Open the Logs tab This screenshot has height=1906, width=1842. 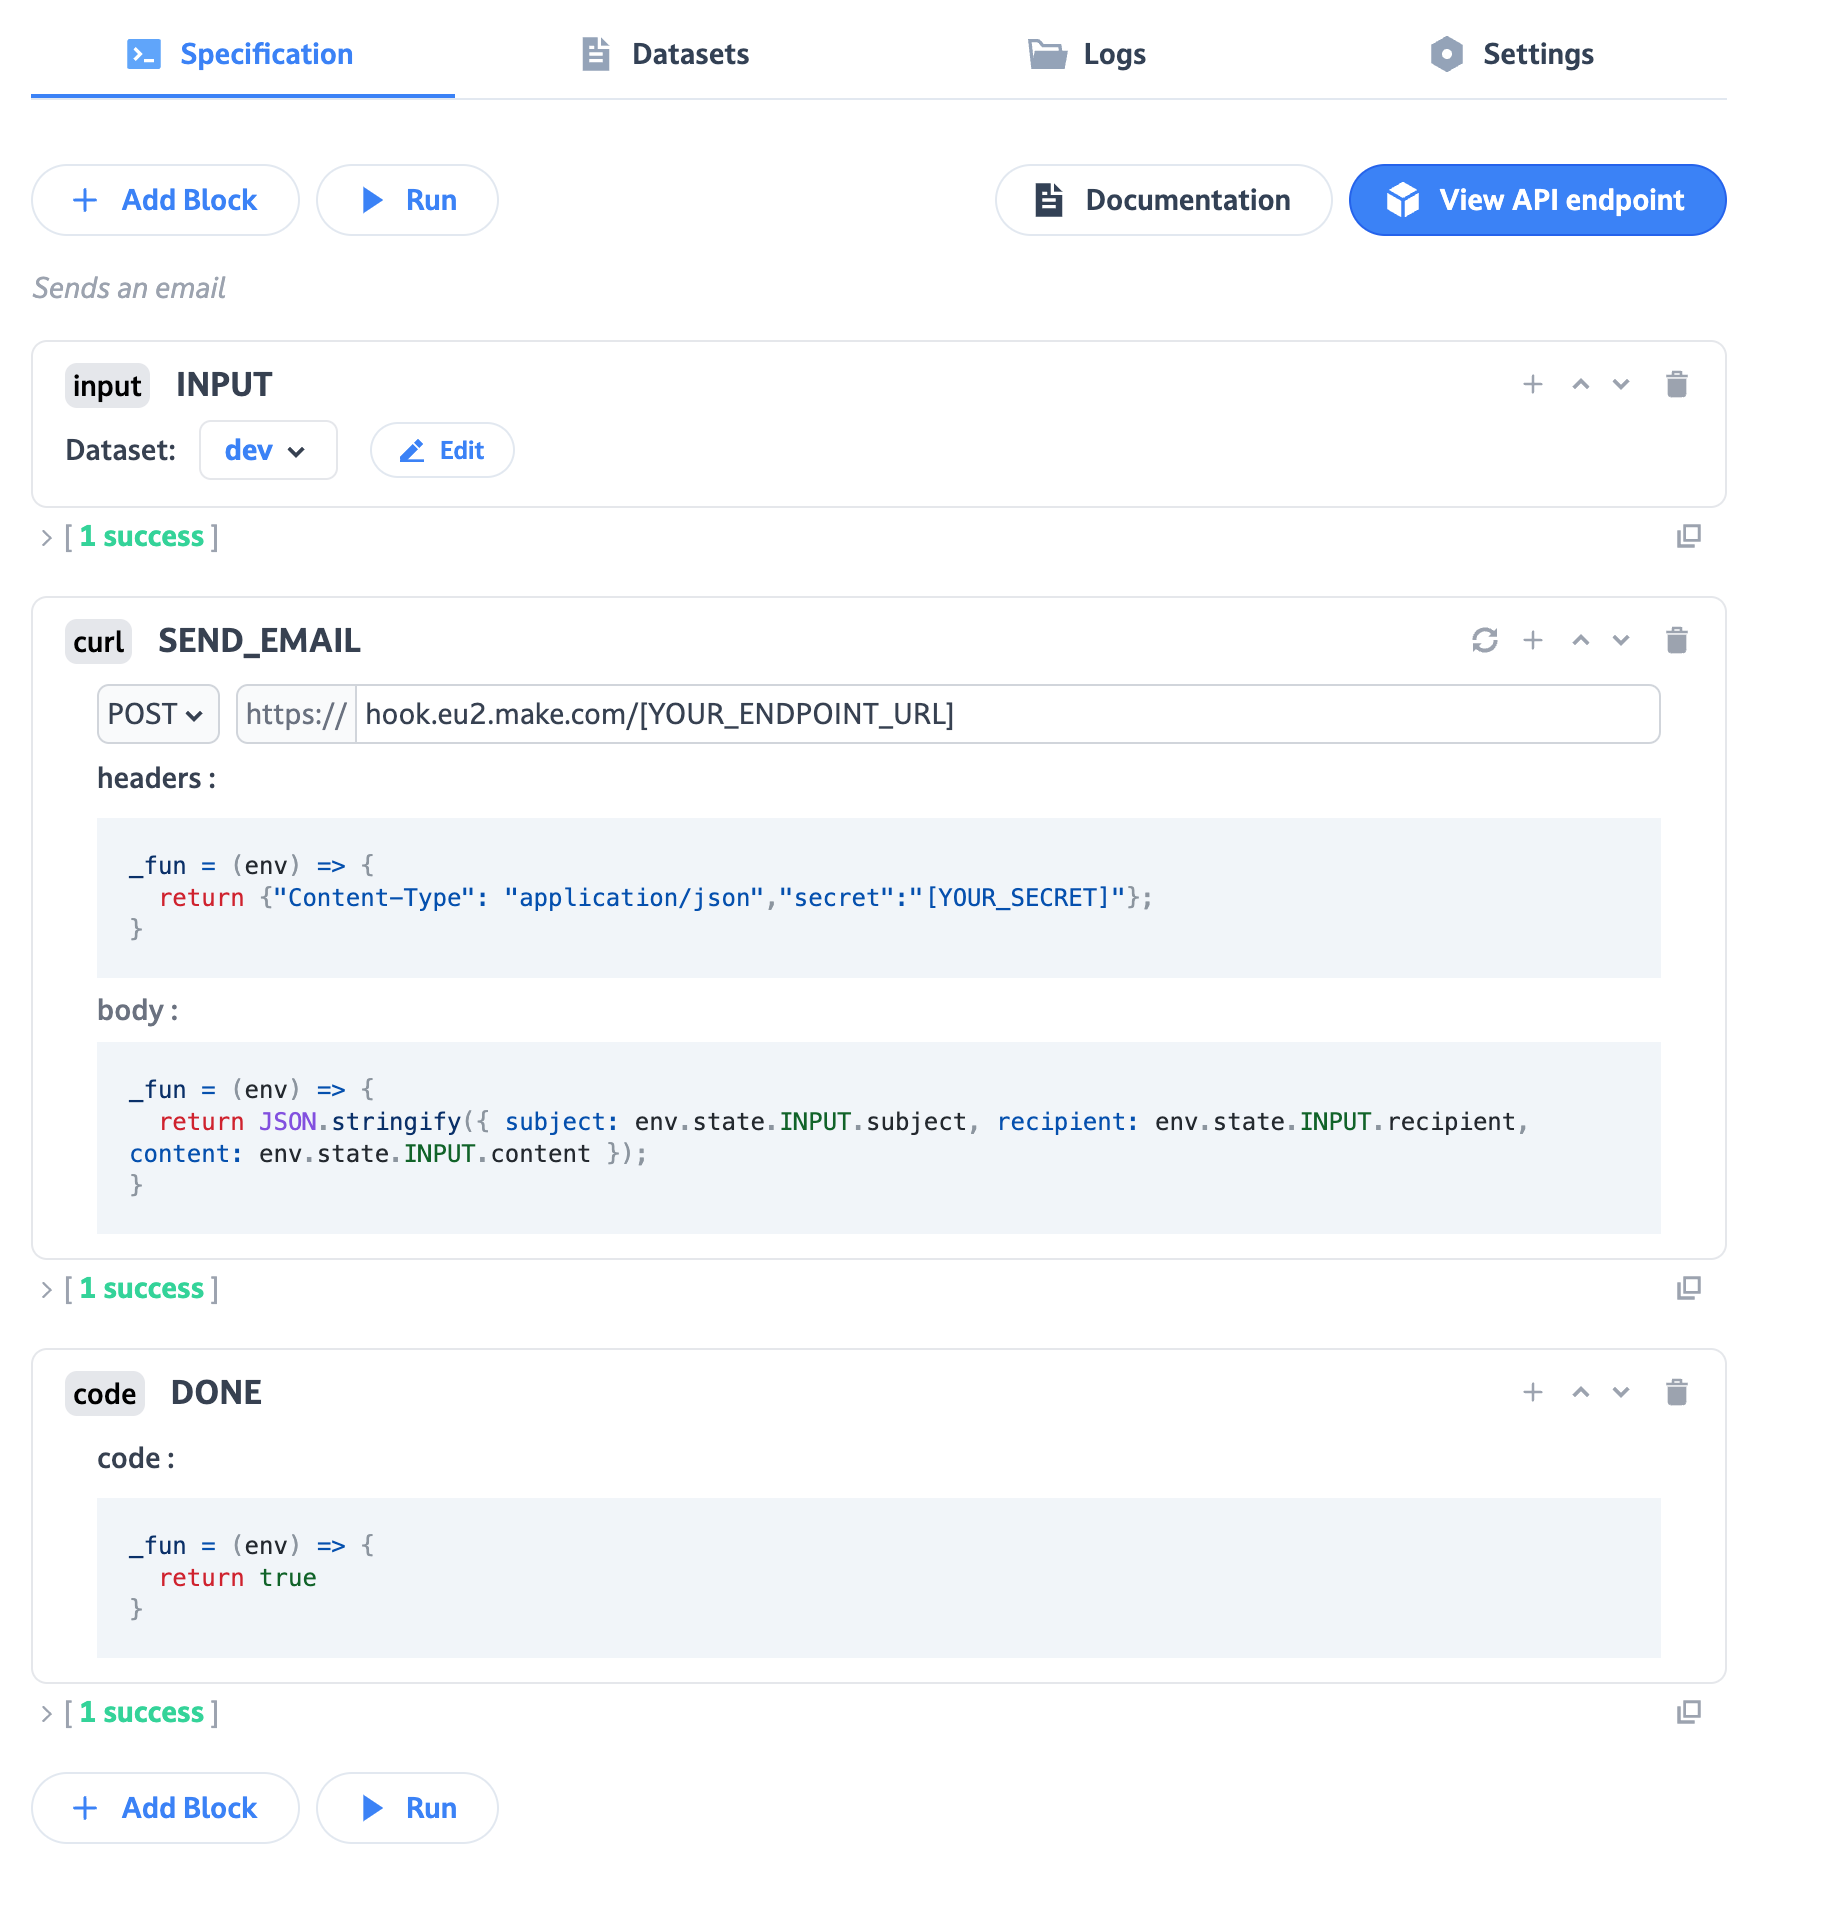1088,54
